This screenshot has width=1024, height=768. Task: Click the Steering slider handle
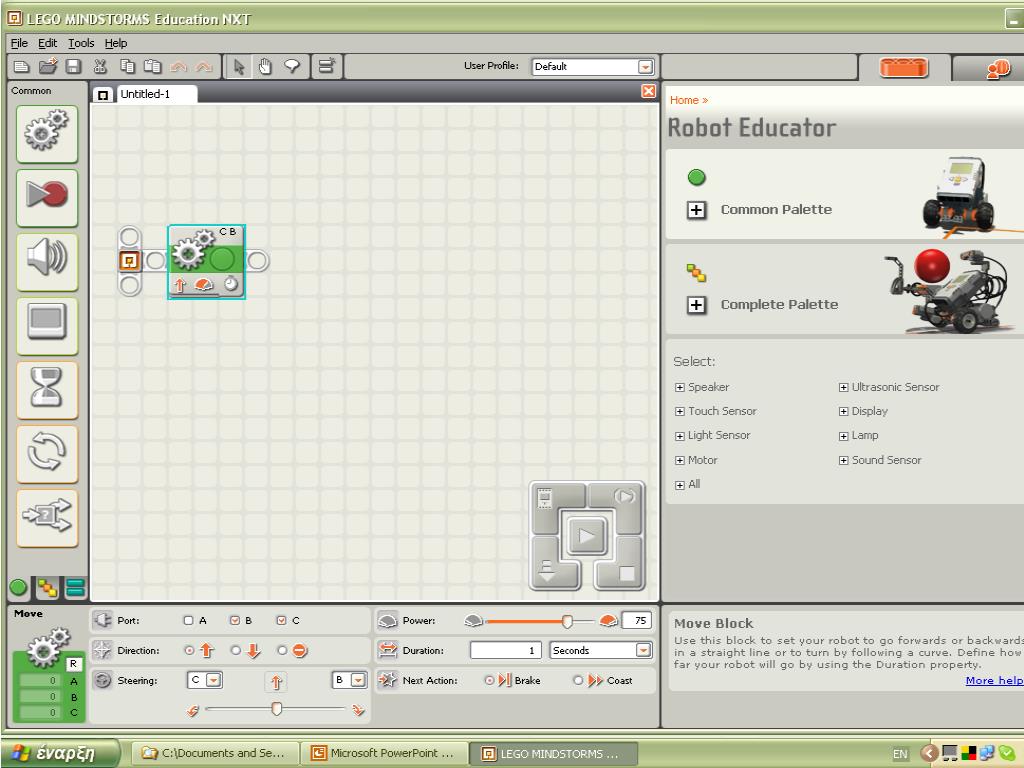pos(277,709)
